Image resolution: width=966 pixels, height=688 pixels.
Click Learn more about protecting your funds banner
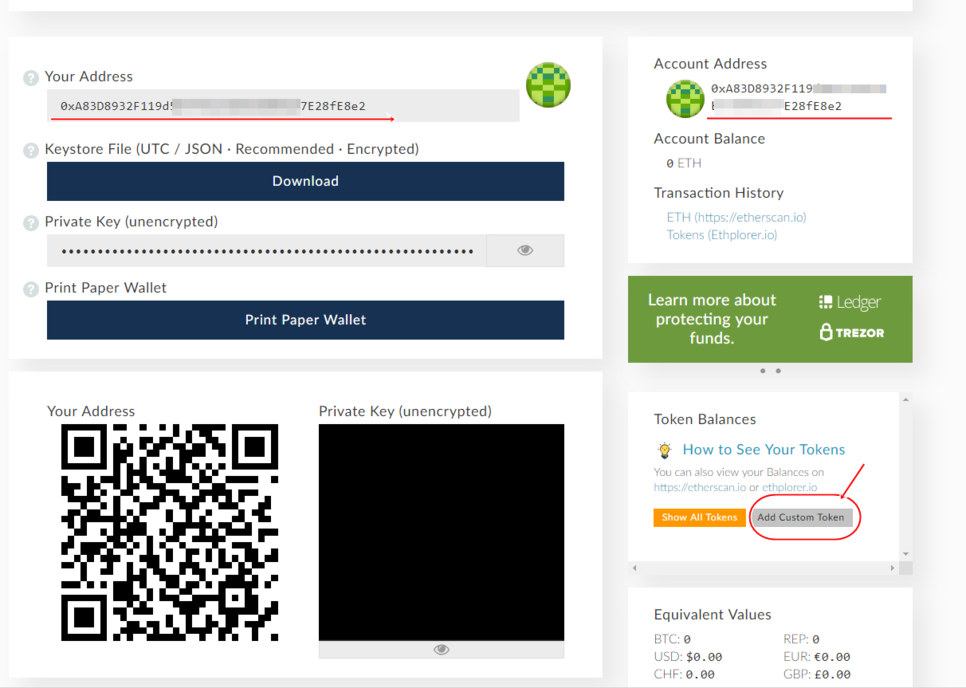(x=770, y=319)
